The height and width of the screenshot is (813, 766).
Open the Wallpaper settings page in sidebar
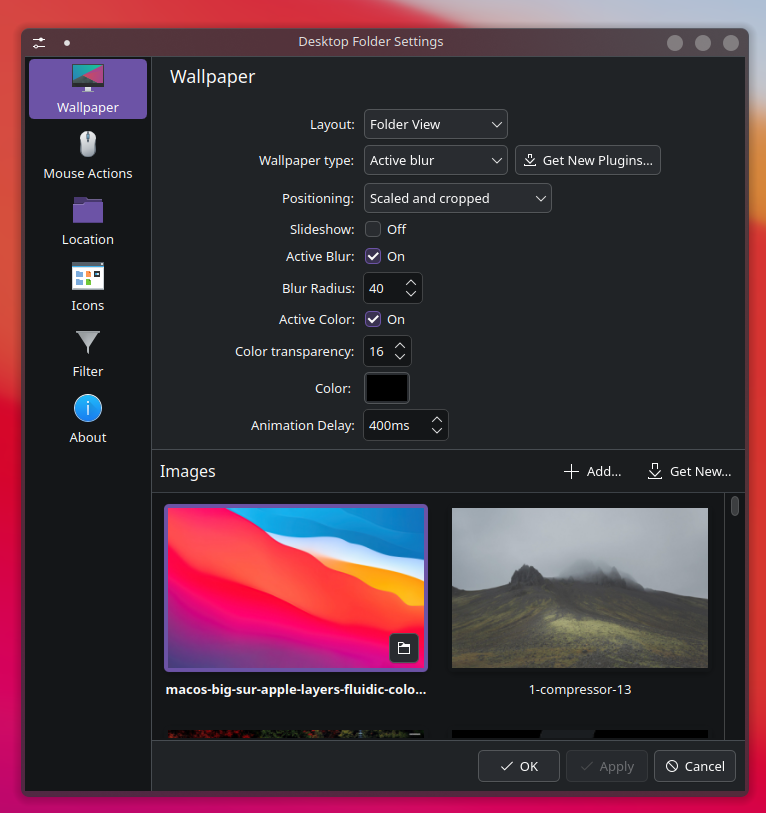click(88, 89)
